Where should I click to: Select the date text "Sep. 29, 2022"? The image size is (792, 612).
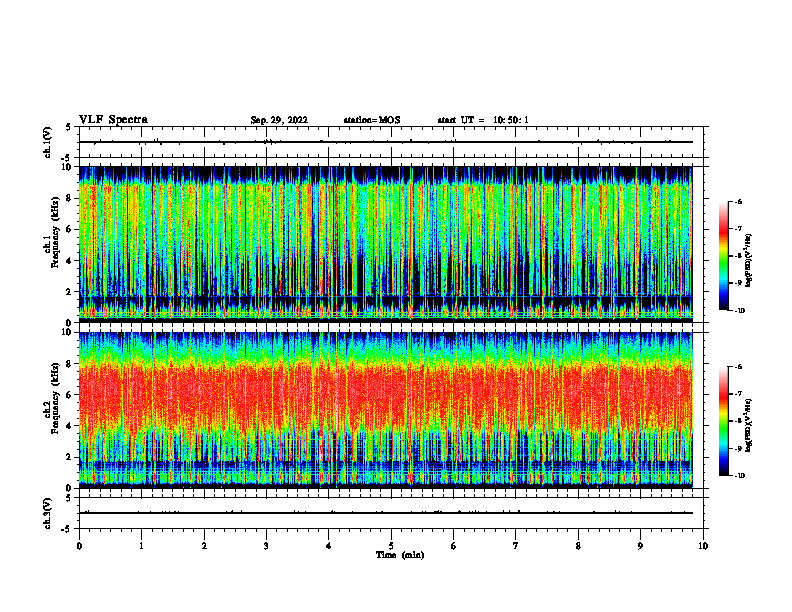pos(279,120)
